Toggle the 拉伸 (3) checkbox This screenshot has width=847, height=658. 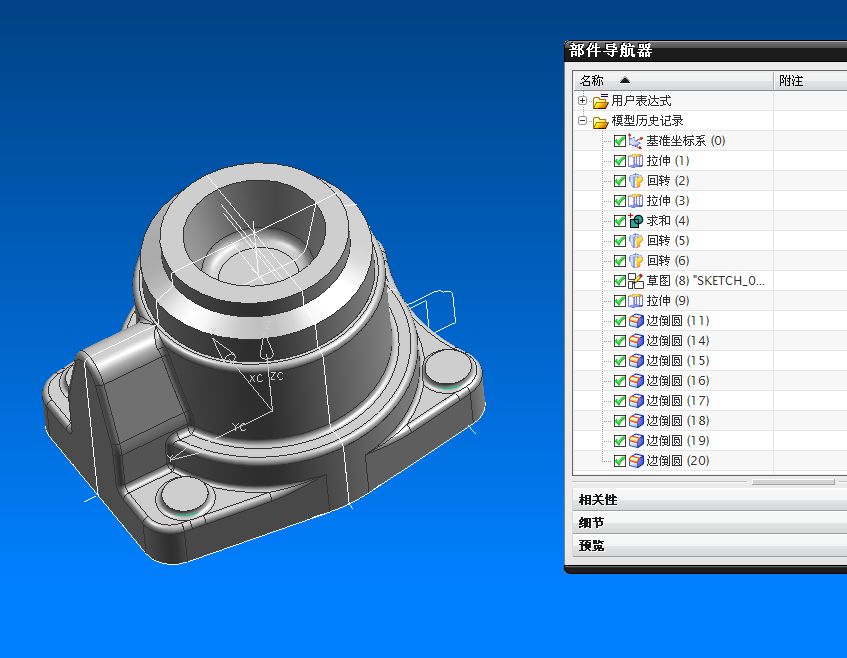[x=620, y=202]
